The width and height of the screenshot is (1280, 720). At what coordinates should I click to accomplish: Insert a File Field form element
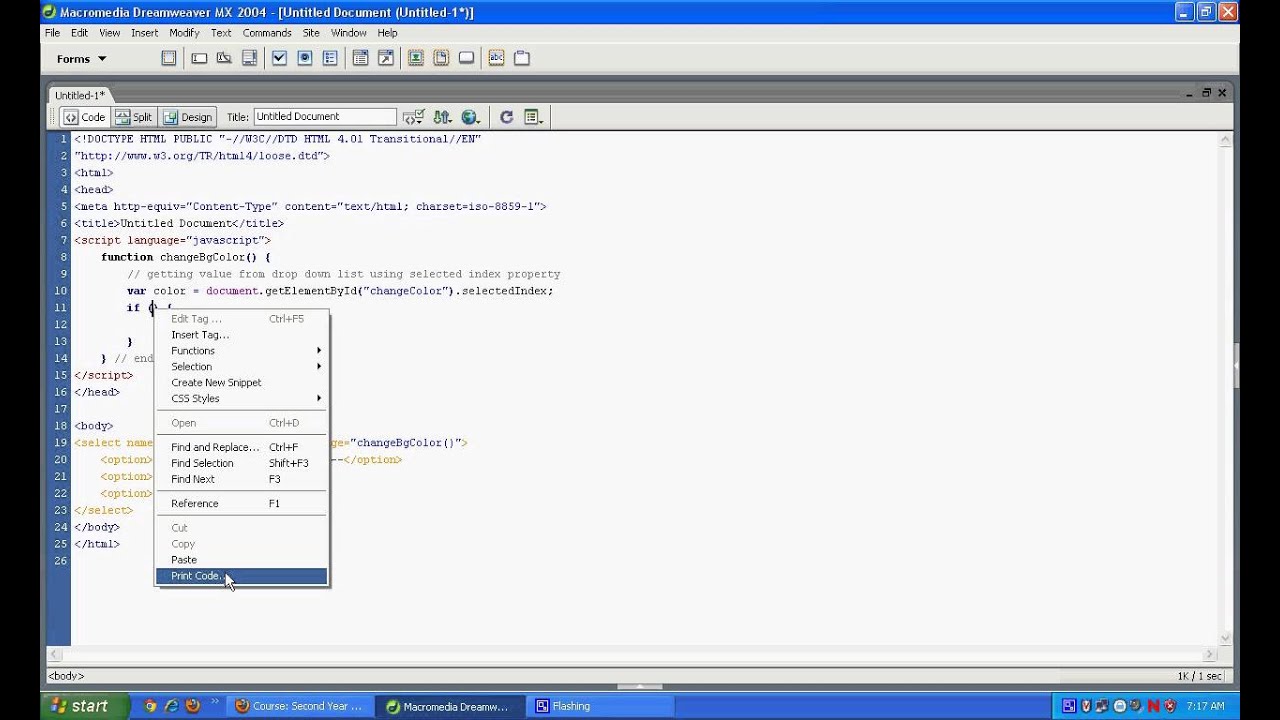[x=441, y=58]
